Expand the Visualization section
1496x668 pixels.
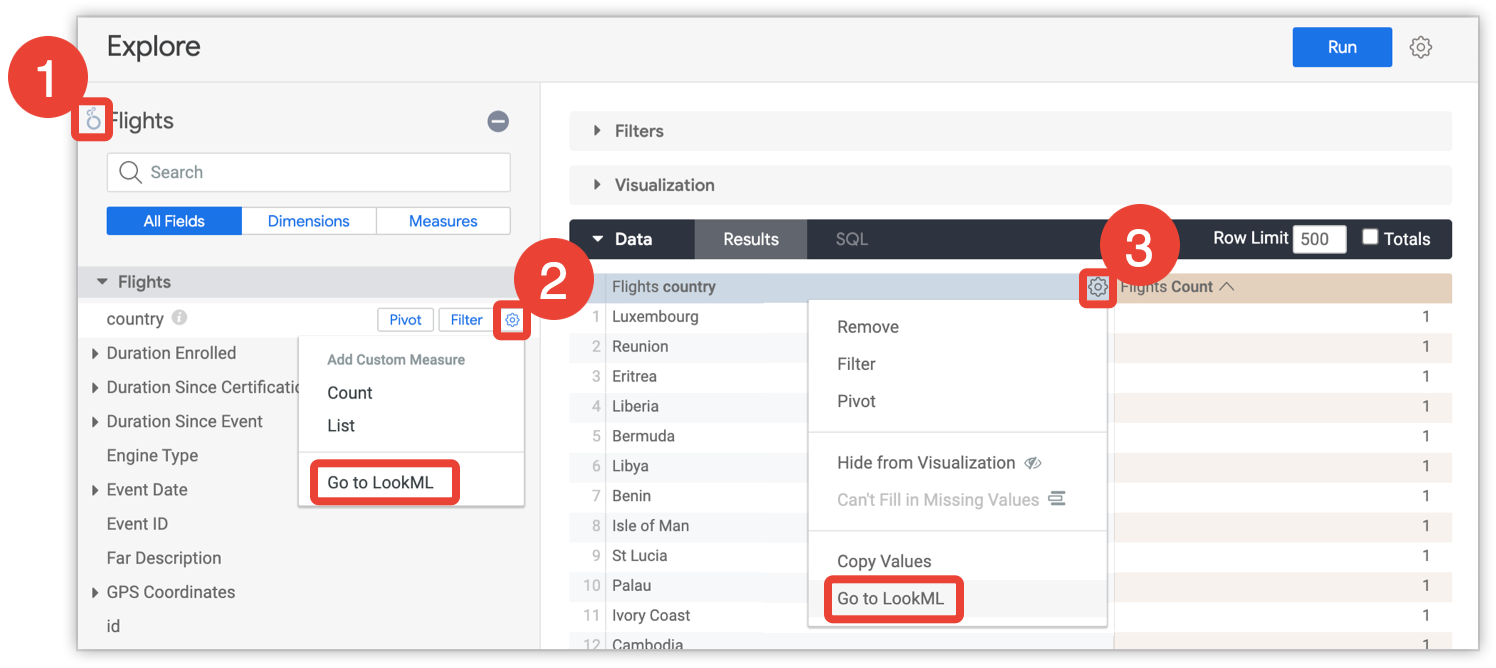597,185
